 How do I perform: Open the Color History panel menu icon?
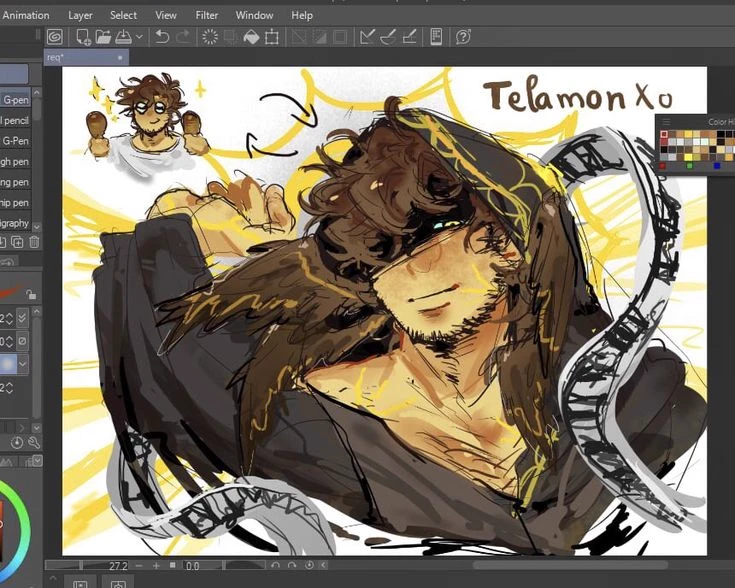coord(666,122)
